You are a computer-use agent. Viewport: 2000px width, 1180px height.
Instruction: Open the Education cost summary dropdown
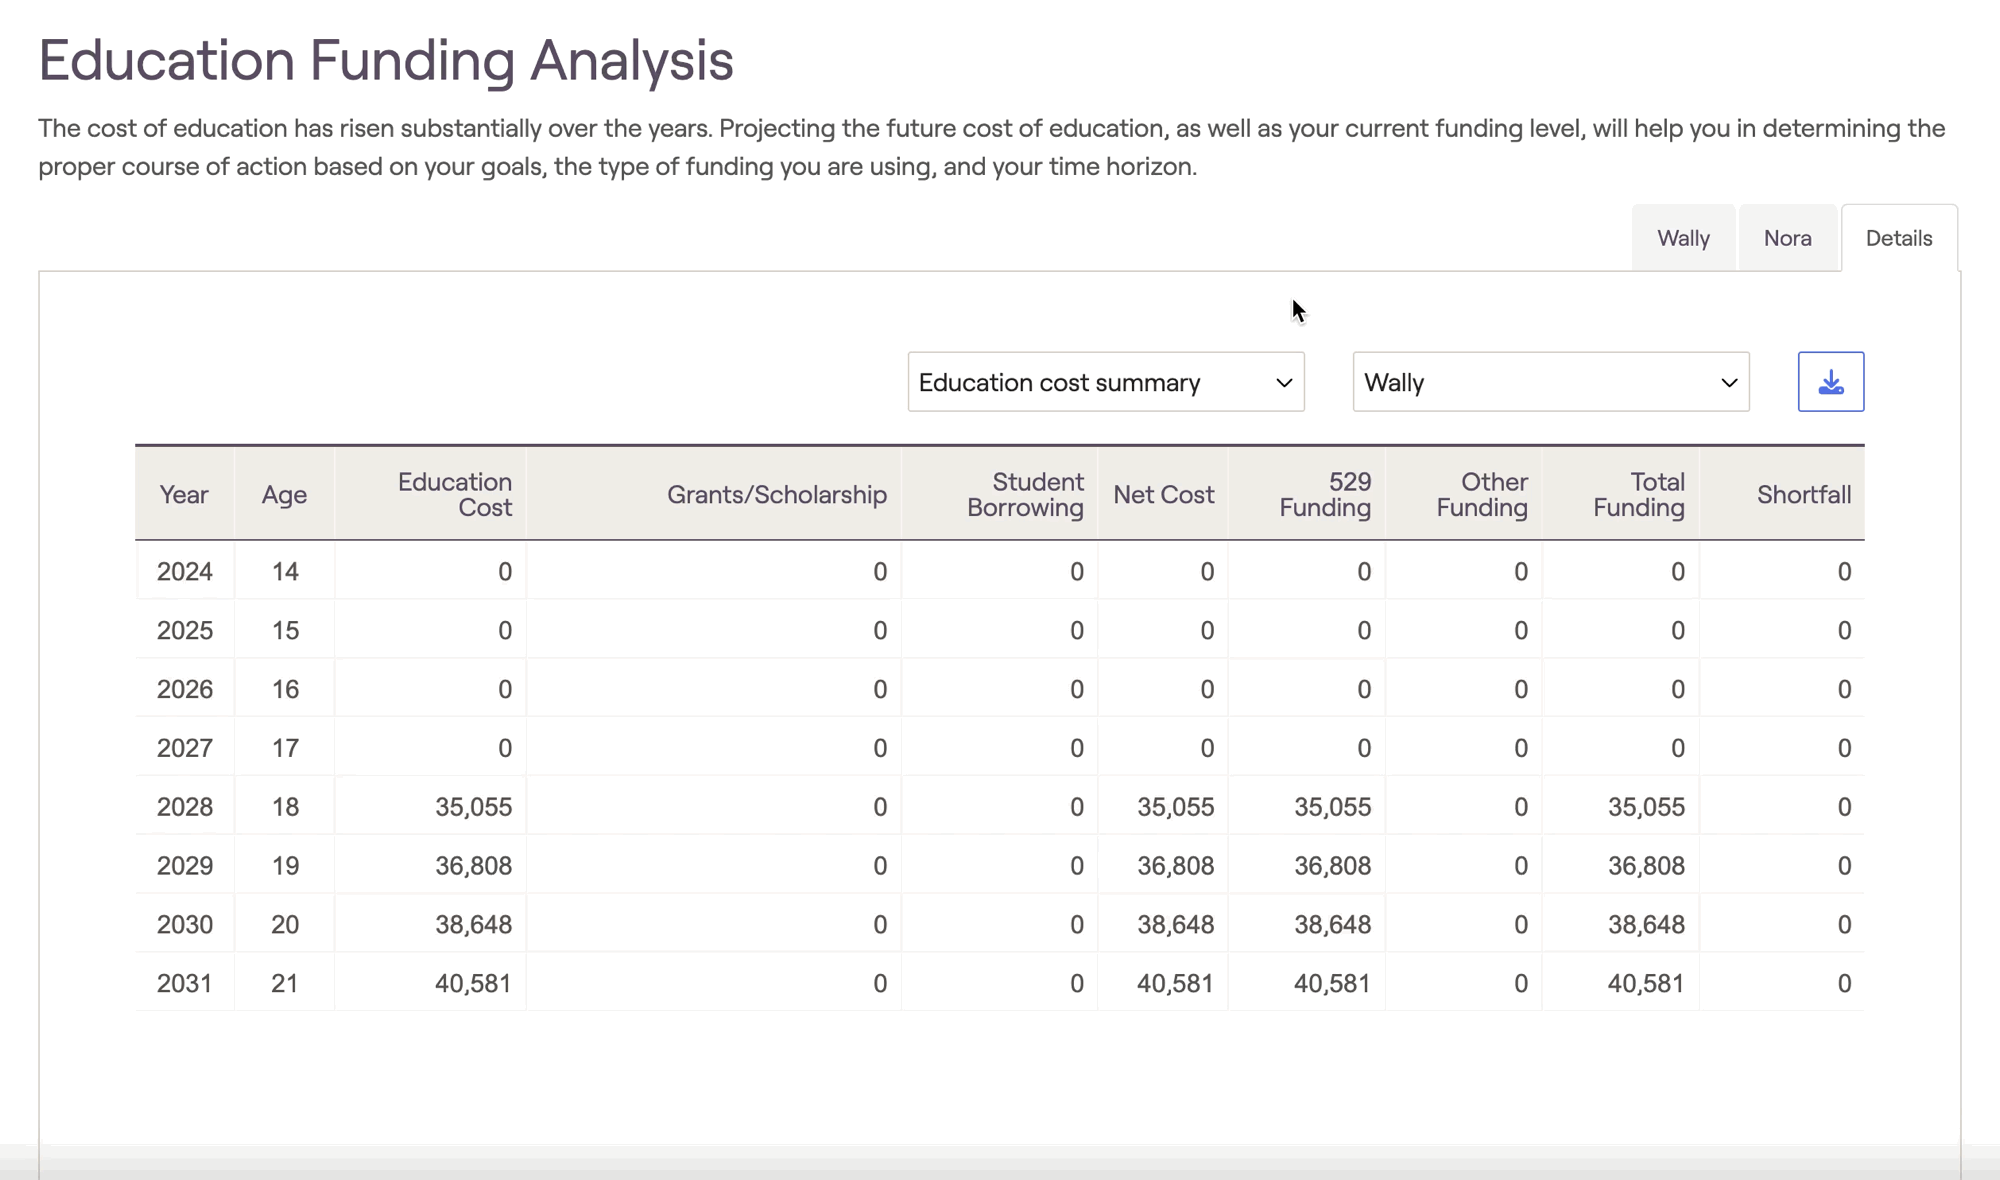(1105, 382)
